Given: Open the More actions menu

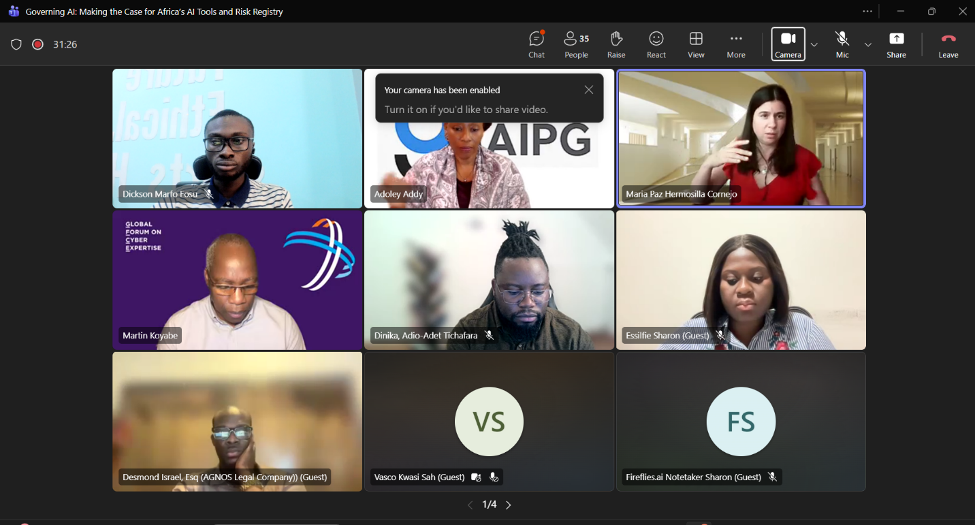Looking at the screenshot, I should [x=736, y=44].
